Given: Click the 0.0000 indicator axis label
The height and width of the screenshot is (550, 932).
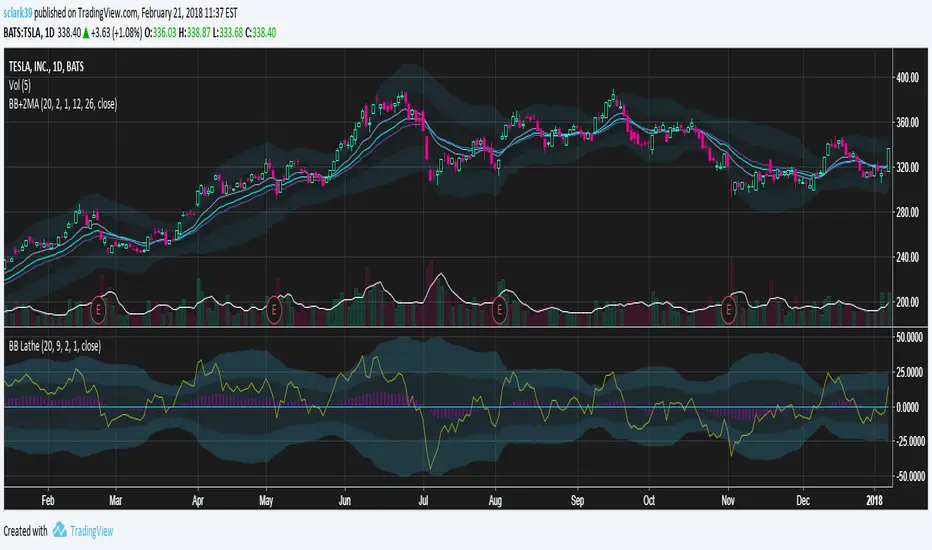Looking at the screenshot, I should 908,407.
